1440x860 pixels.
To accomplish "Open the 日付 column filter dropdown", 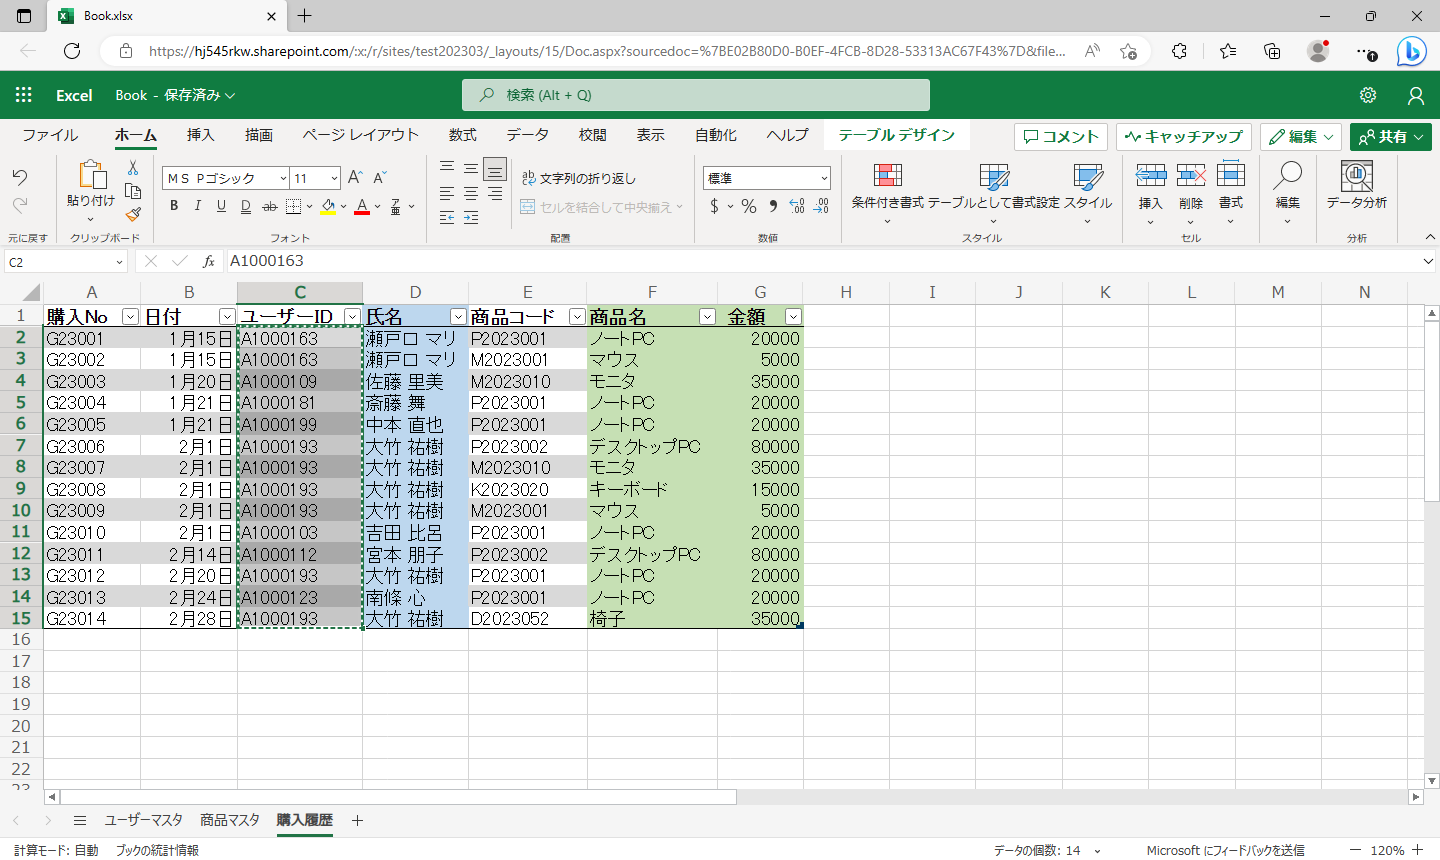I will pyautogui.click(x=227, y=316).
